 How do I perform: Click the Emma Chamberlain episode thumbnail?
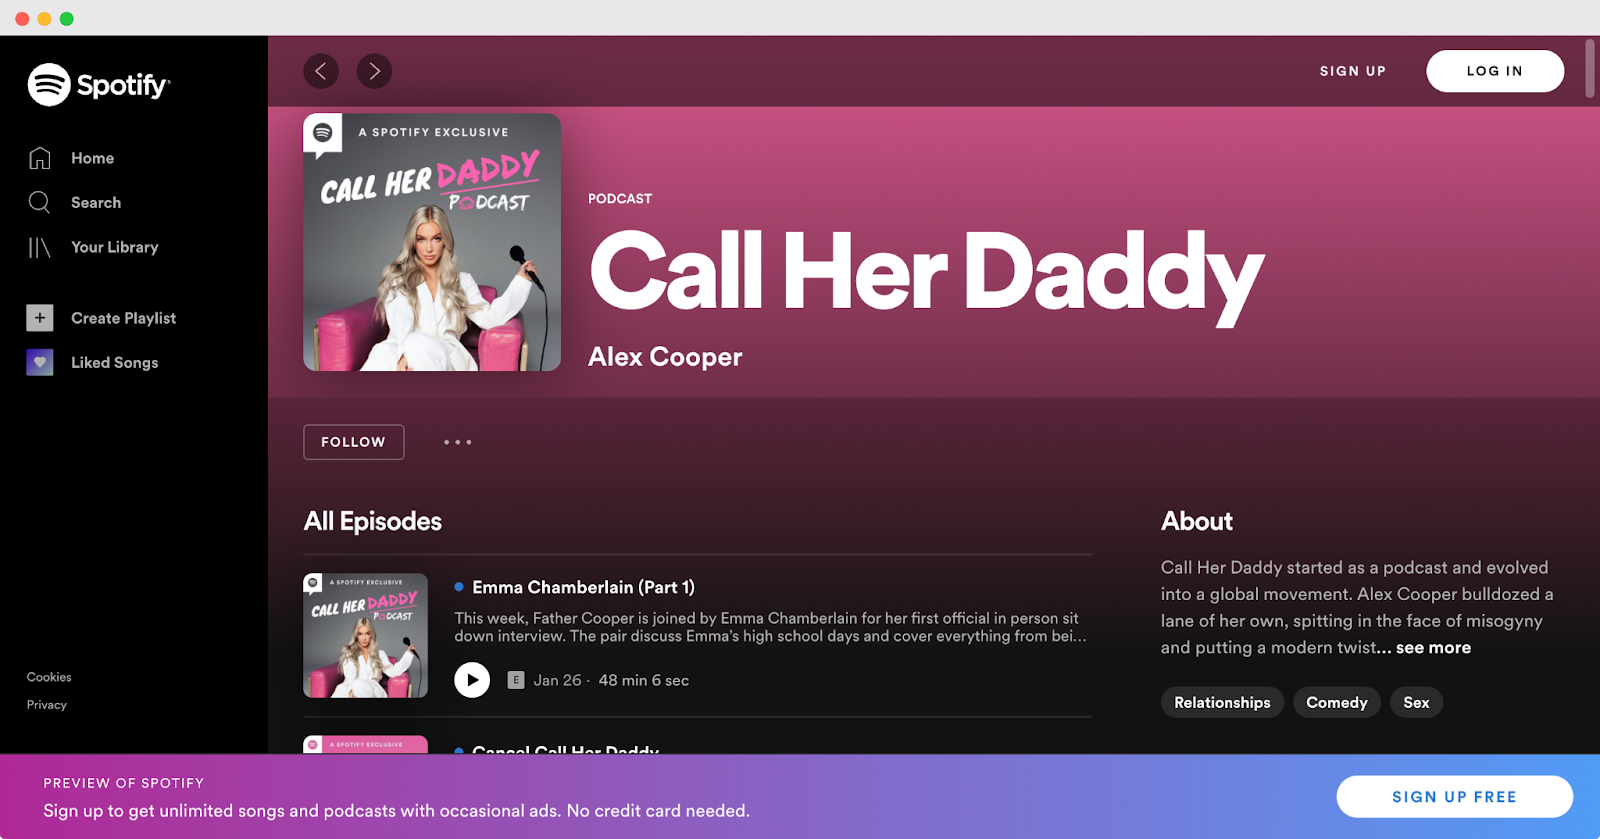click(366, 635)
